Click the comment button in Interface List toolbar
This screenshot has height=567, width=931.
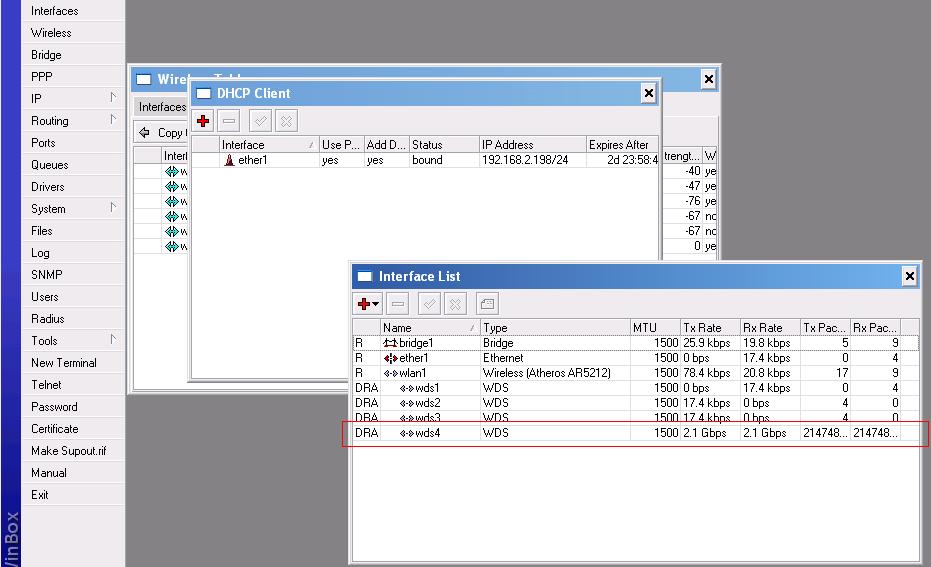(x=487, y=304)
